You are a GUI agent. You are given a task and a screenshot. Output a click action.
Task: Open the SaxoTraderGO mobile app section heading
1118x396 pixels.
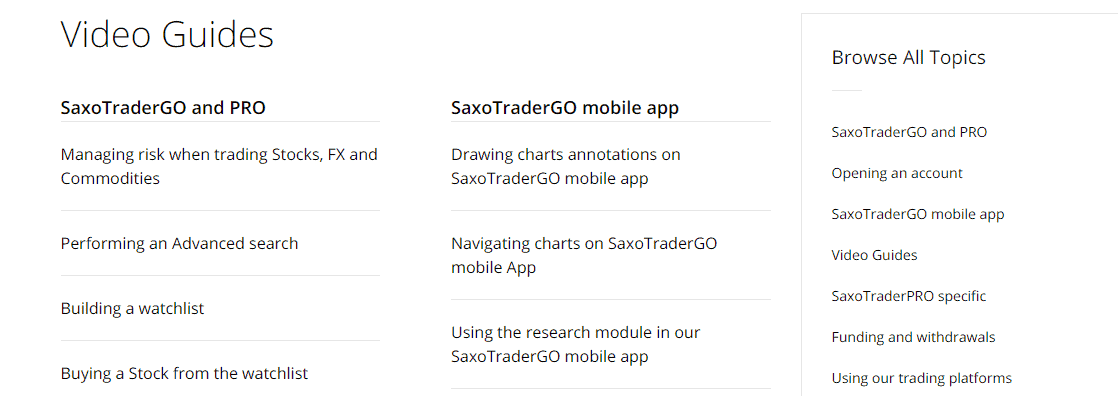pos(565,108)
